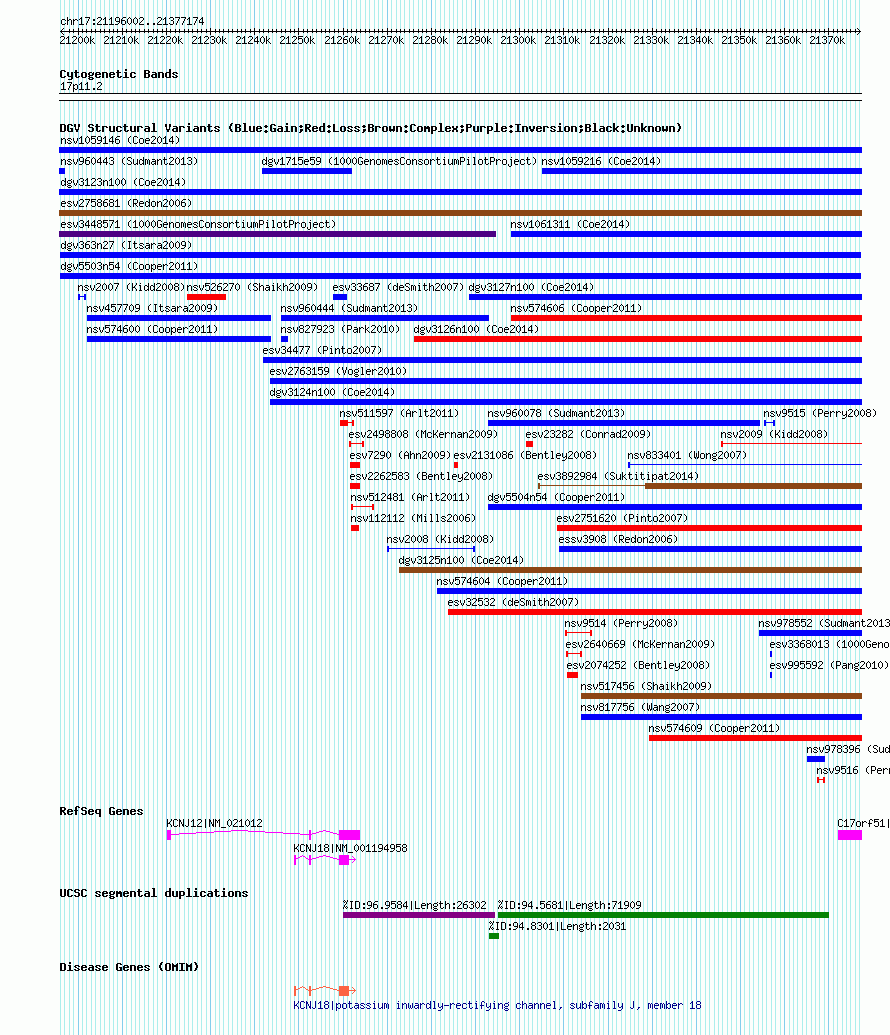This screenshot has width=890, height=1035.
Task: Open nsv1061311 (Coe2014) variant
Action: [x=570, y=224]
